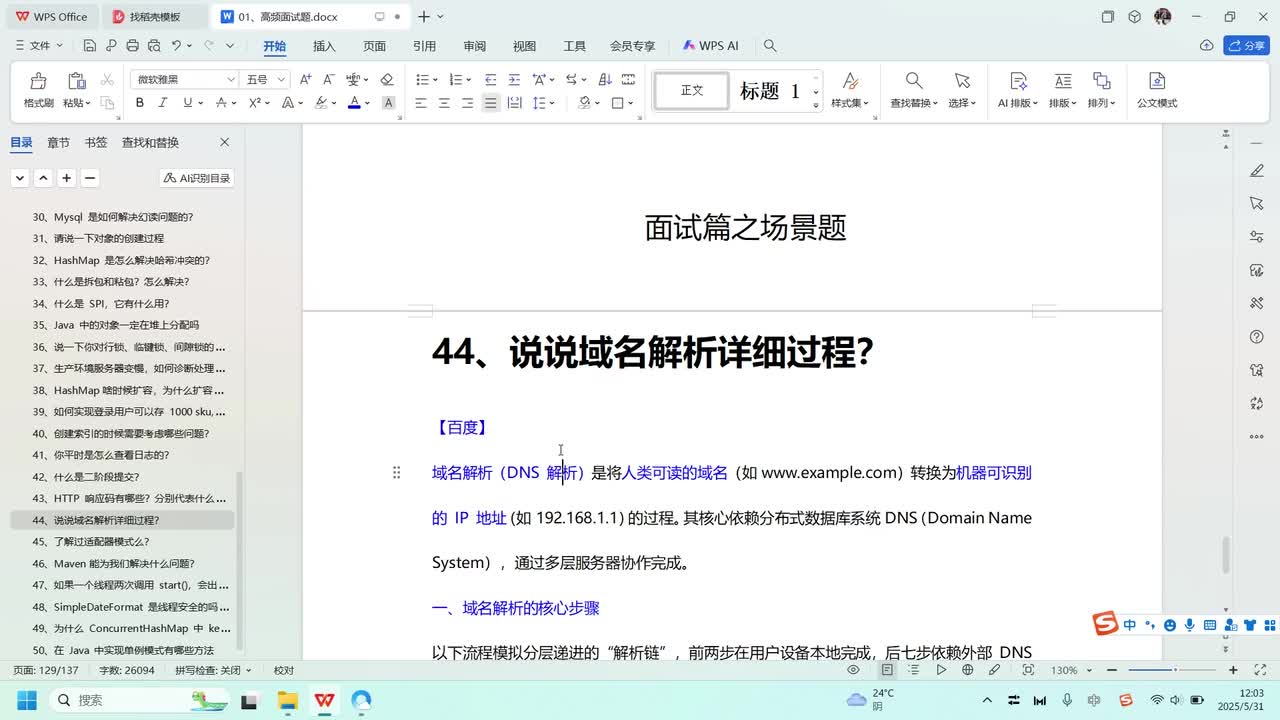Open Find and Replace (查找替换) magnifier
The width and height of the screenshot is (1280, 720).
[914, 81]
